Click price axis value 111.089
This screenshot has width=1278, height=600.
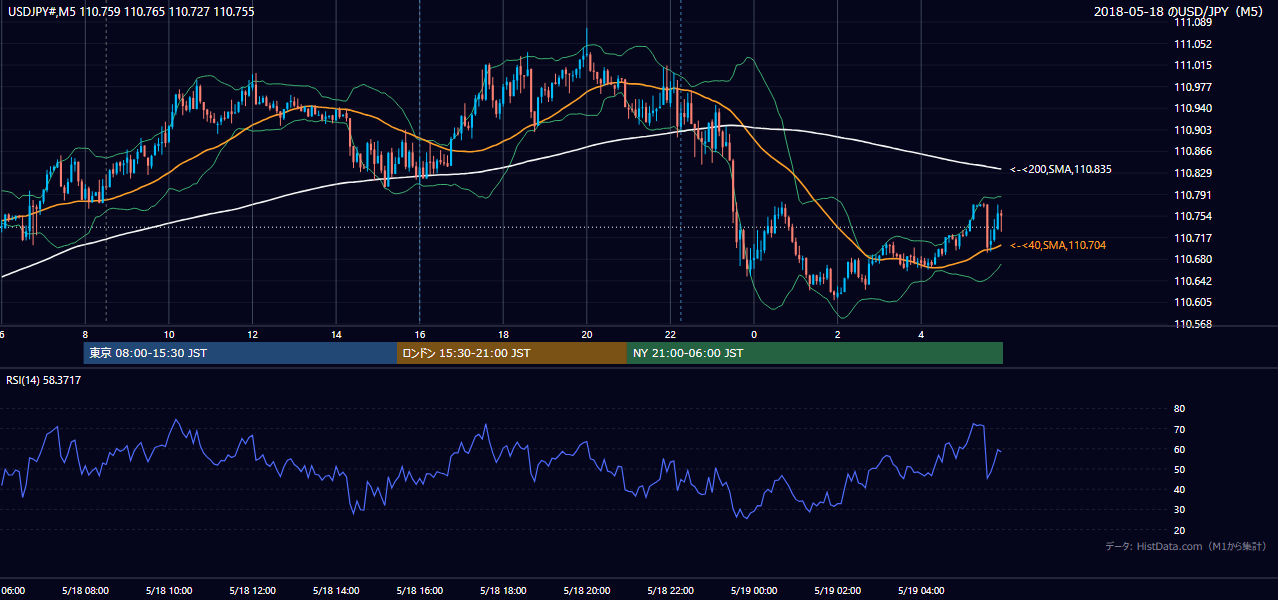1194,22
